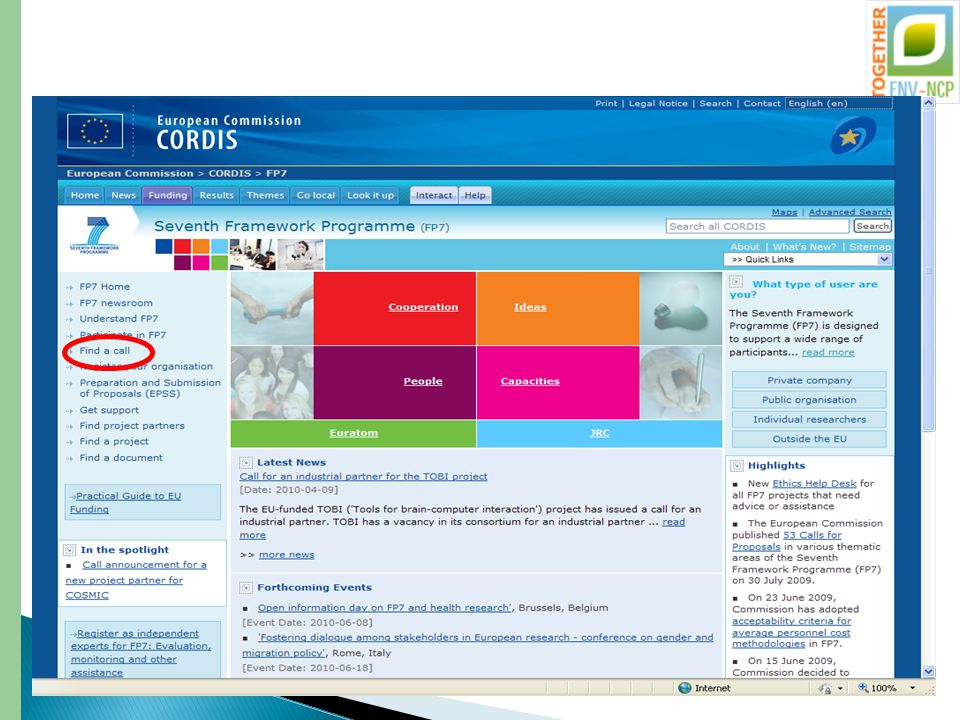
Task: Collapse the 'In the spotlight' section icon
Action: pyautogui.click(x=70, y=550)
